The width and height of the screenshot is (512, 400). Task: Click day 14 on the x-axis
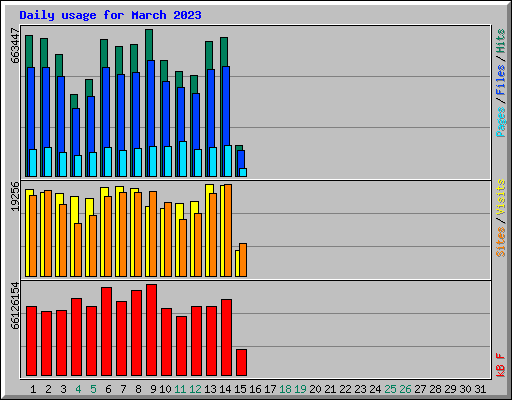point(225,389)
